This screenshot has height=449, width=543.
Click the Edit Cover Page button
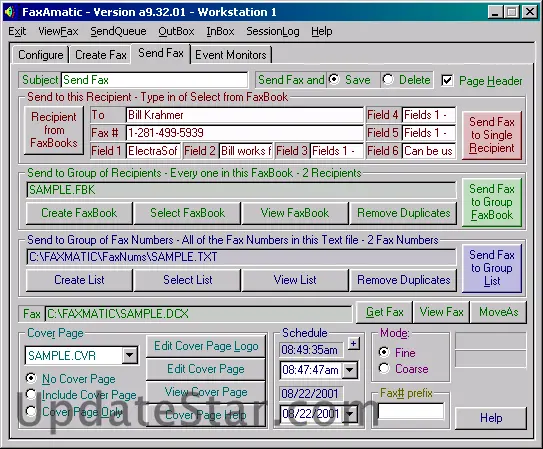(206, 369)
